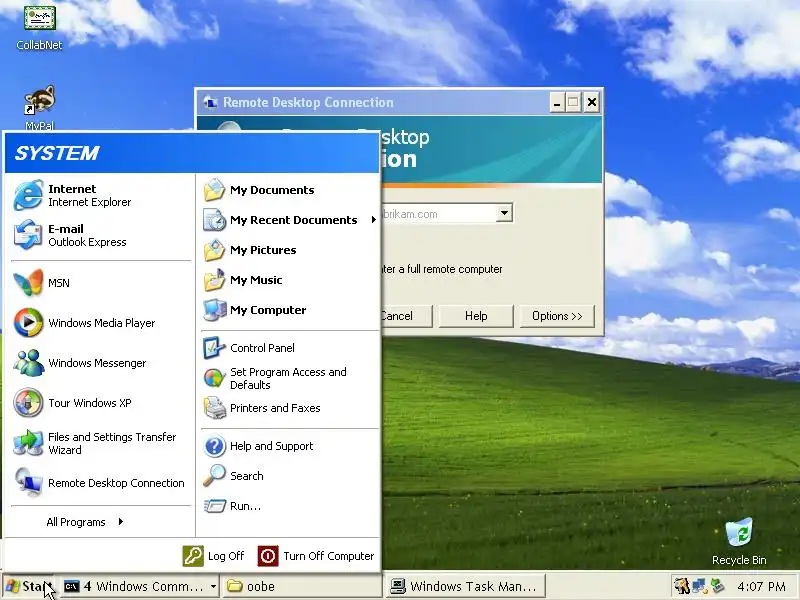Screen dimensions: 800x600
Task: Open My Pictures folder icon
Action: pos(214,250)
